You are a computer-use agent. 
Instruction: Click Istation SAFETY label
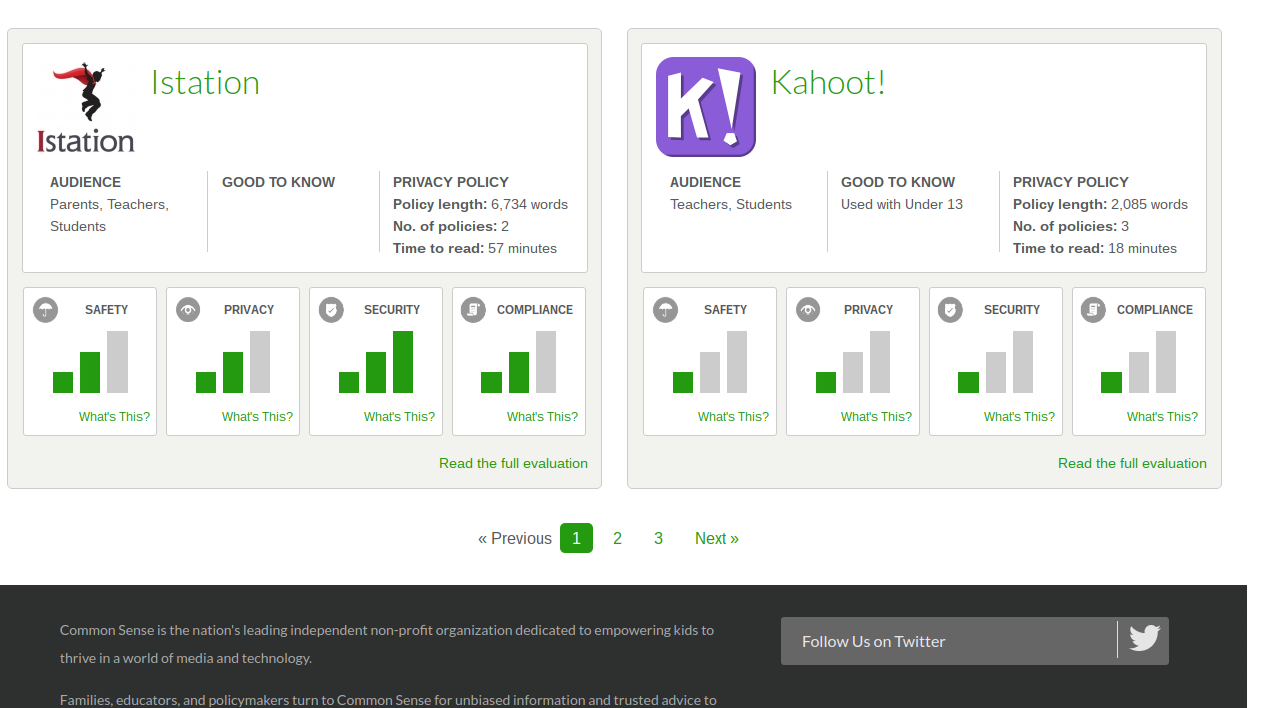pos(106,310)
